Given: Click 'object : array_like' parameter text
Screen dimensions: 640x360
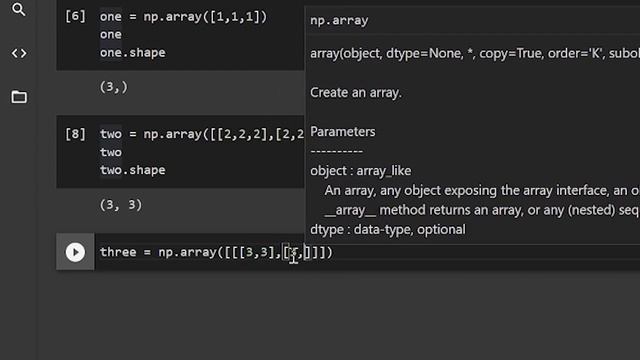Looking at the screenshot, I should (360, 171).
